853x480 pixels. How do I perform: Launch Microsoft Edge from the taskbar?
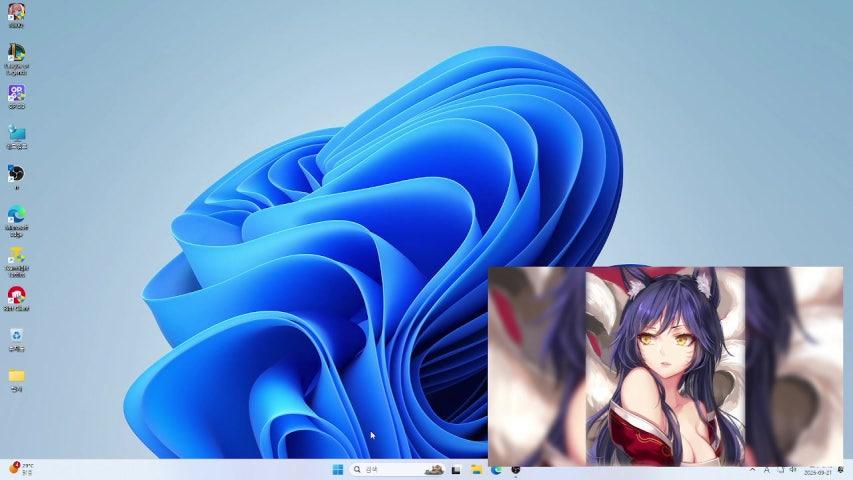pyautogui.click(x=496, y=469)
